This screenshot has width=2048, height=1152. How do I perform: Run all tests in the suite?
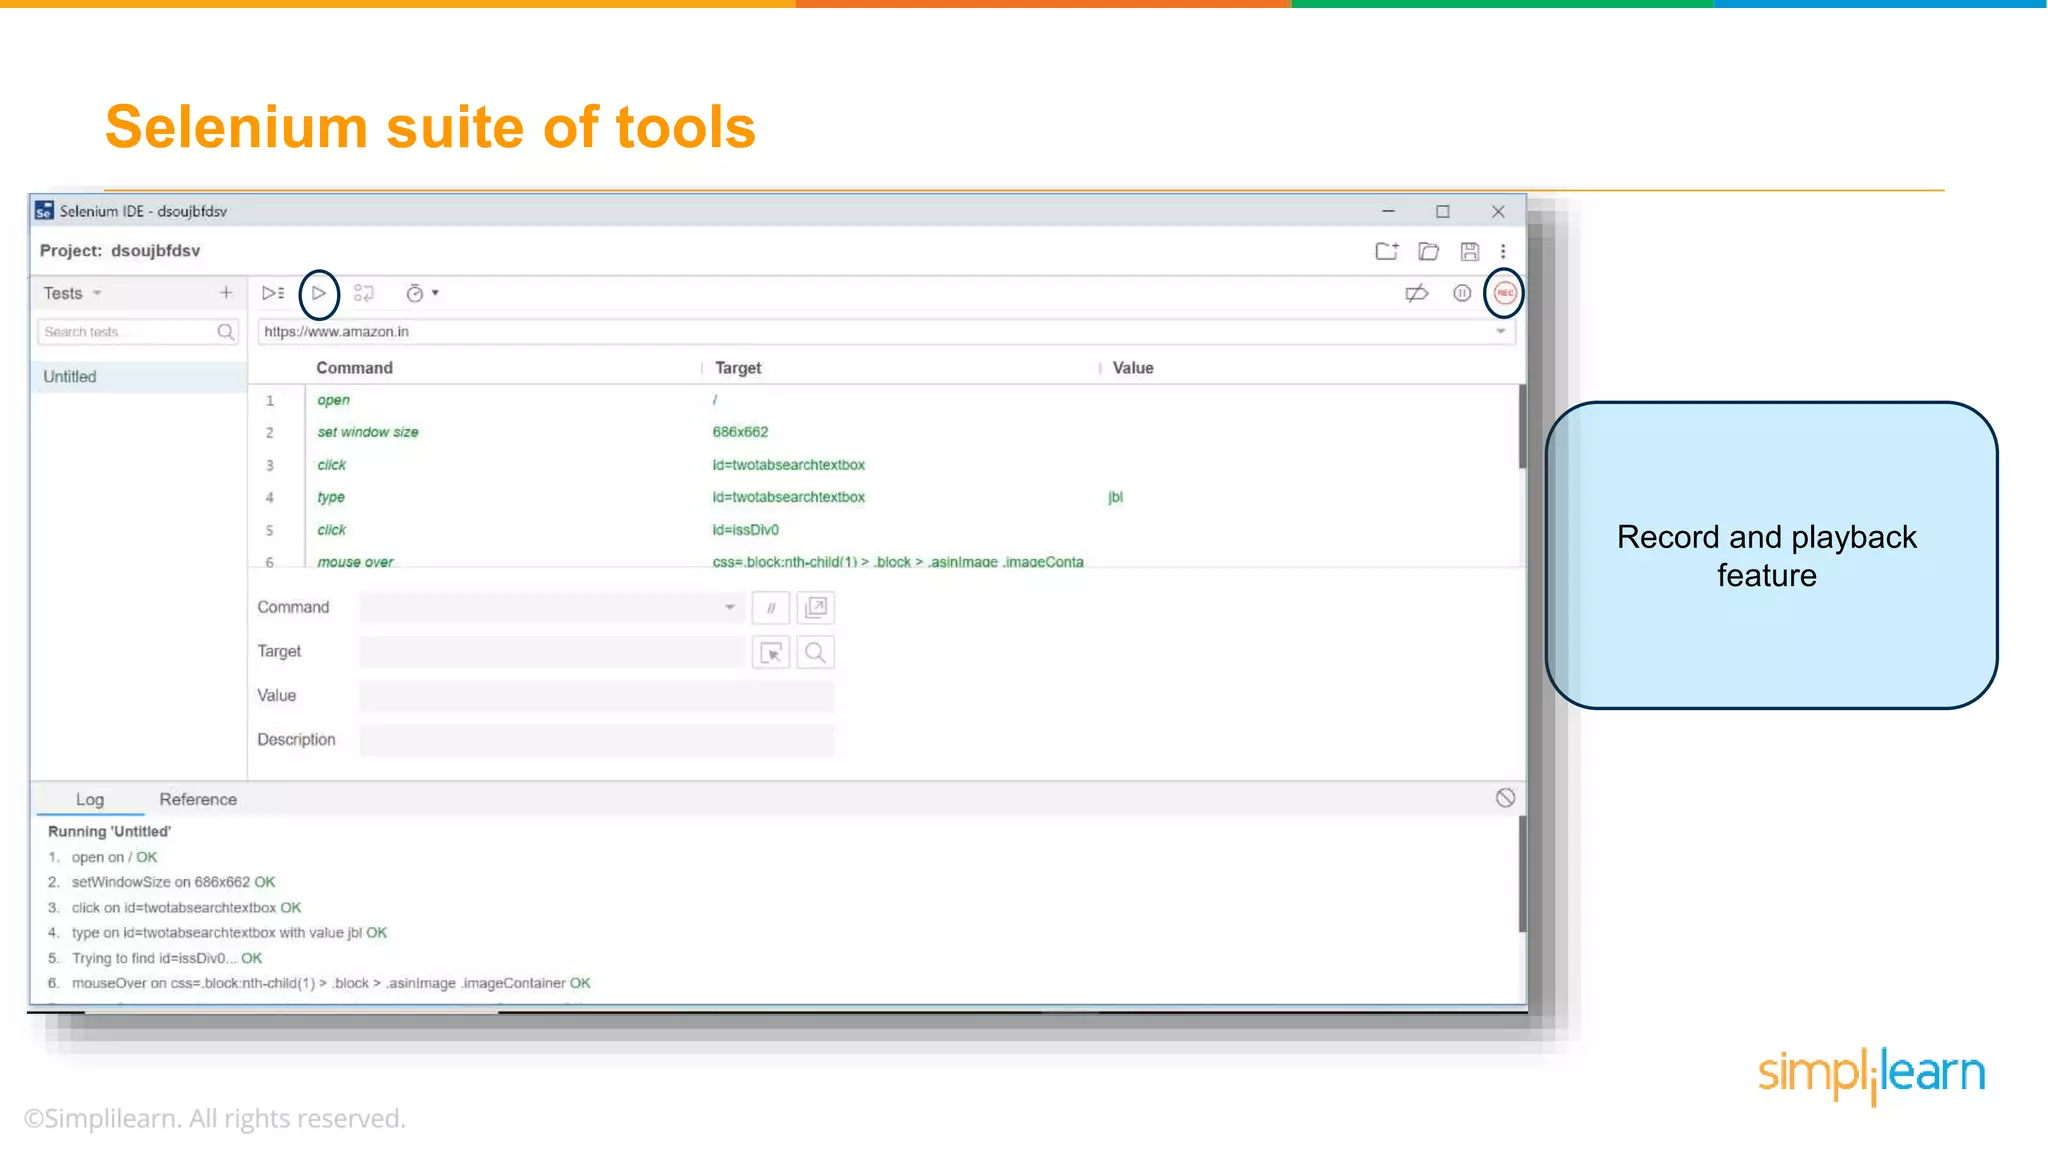pos(273,293)
